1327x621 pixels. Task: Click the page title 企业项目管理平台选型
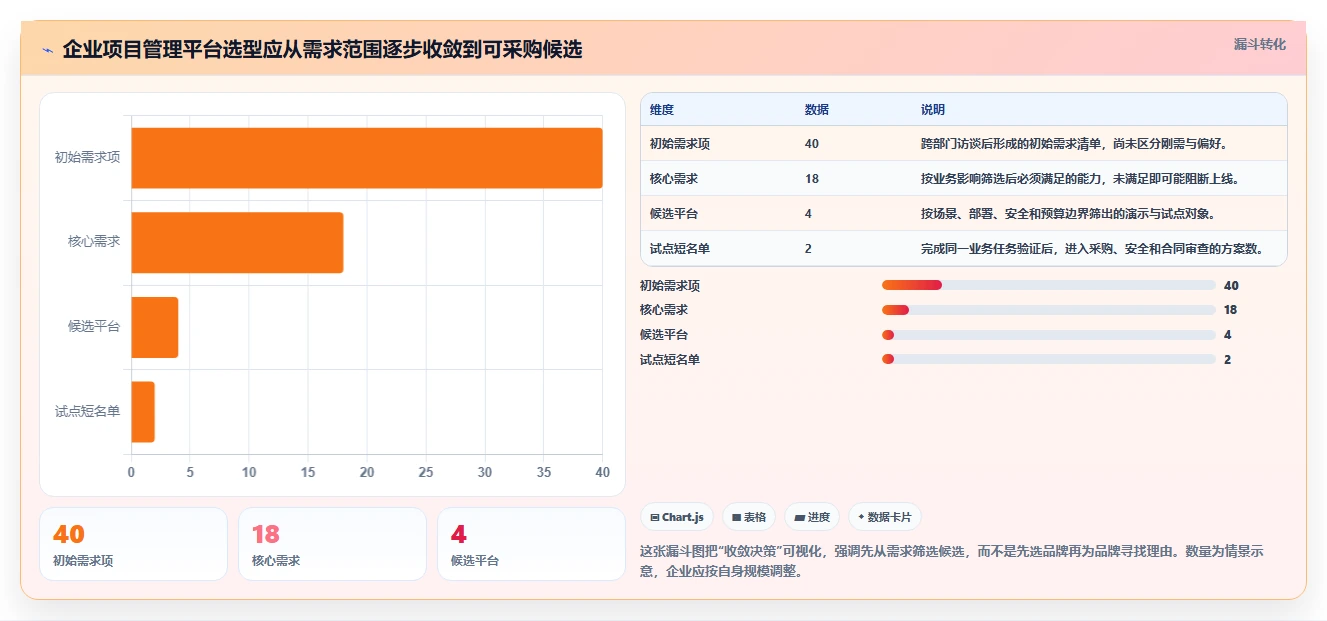[322, 49]
